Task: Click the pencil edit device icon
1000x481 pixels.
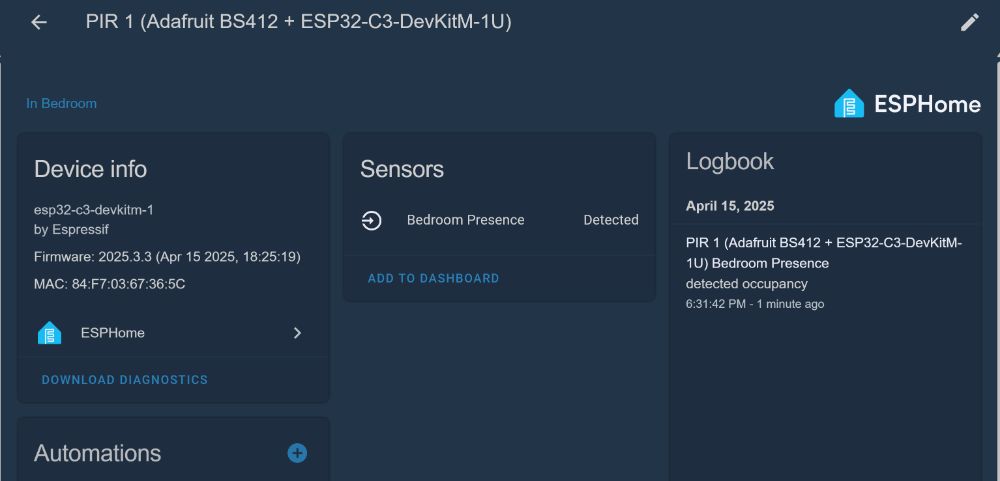Action: [x=969, y=22]
